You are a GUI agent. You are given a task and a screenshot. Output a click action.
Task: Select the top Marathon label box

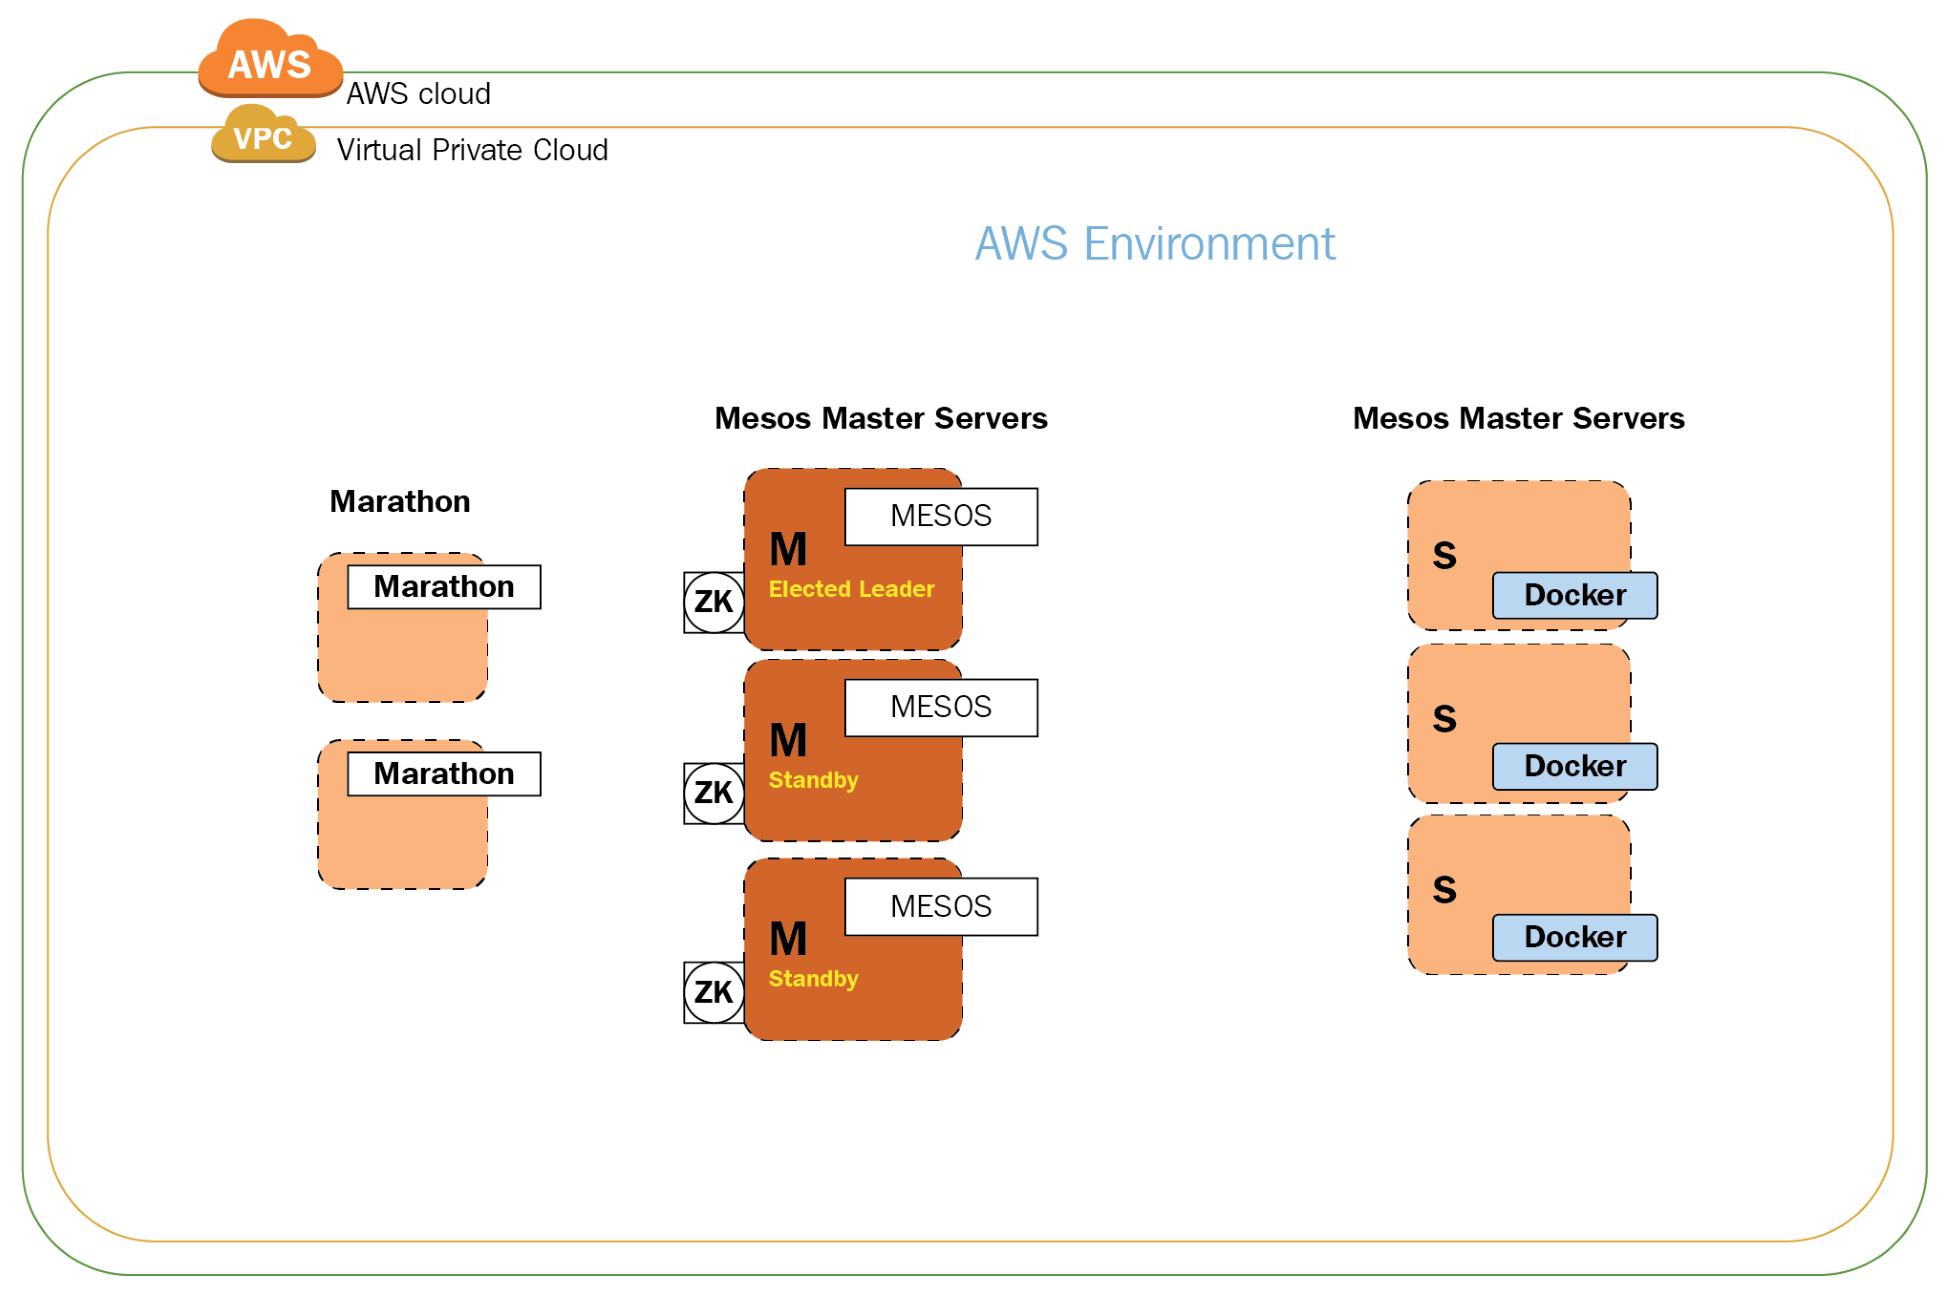444,586
